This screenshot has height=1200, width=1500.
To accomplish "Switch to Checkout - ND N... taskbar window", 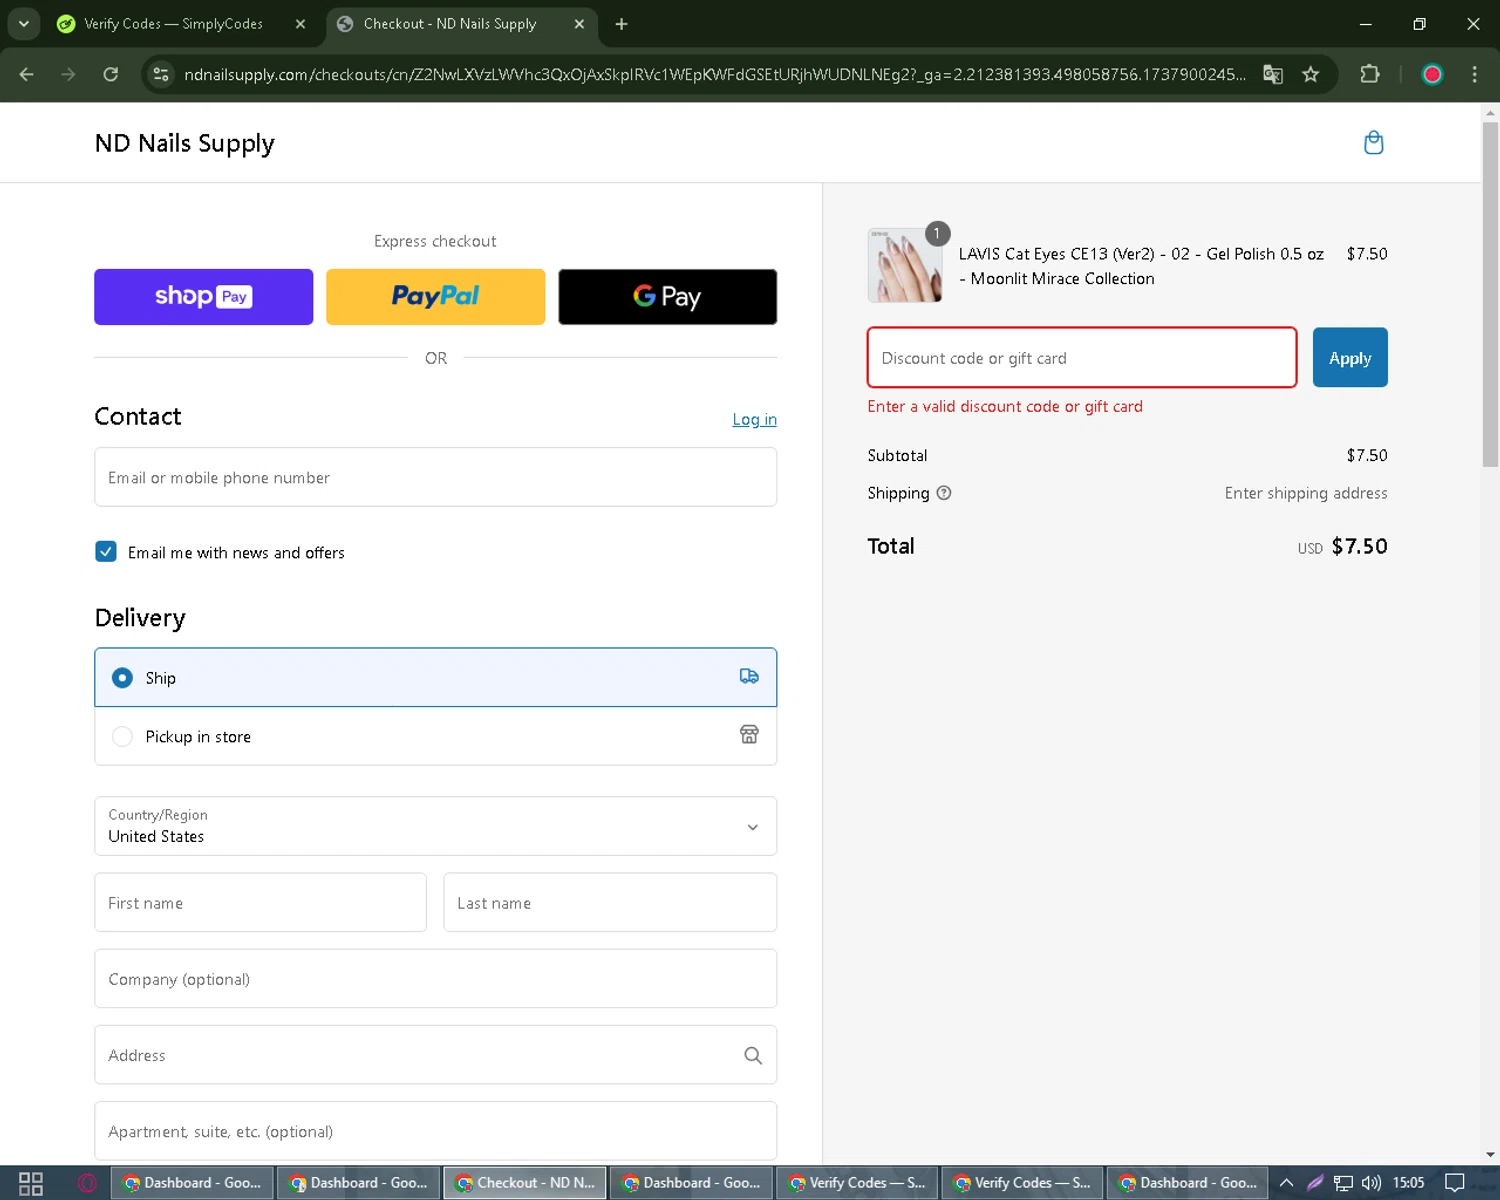I will coord(524,1183).
